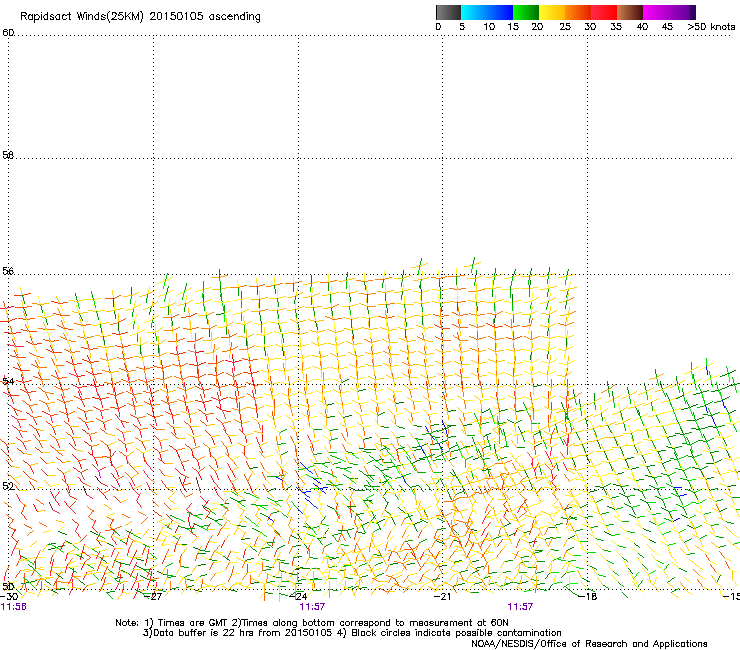Click the longitude label -27

tap(153, 597)
